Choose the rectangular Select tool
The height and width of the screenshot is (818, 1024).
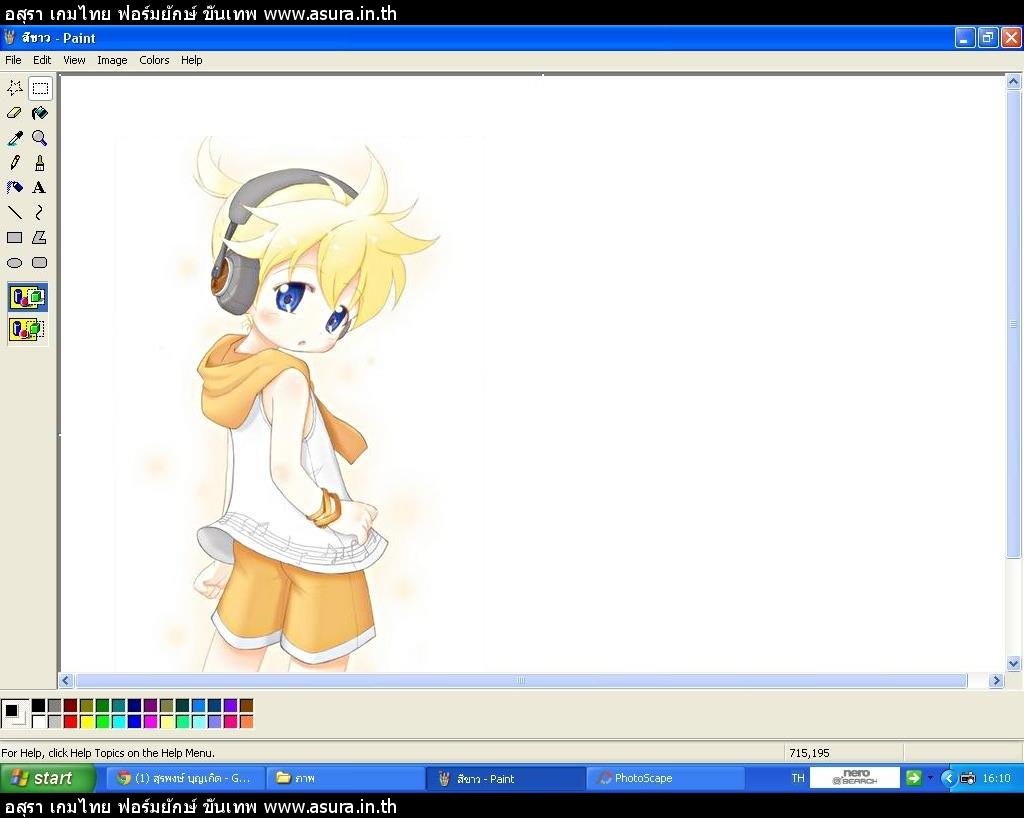tap(40, 88)
